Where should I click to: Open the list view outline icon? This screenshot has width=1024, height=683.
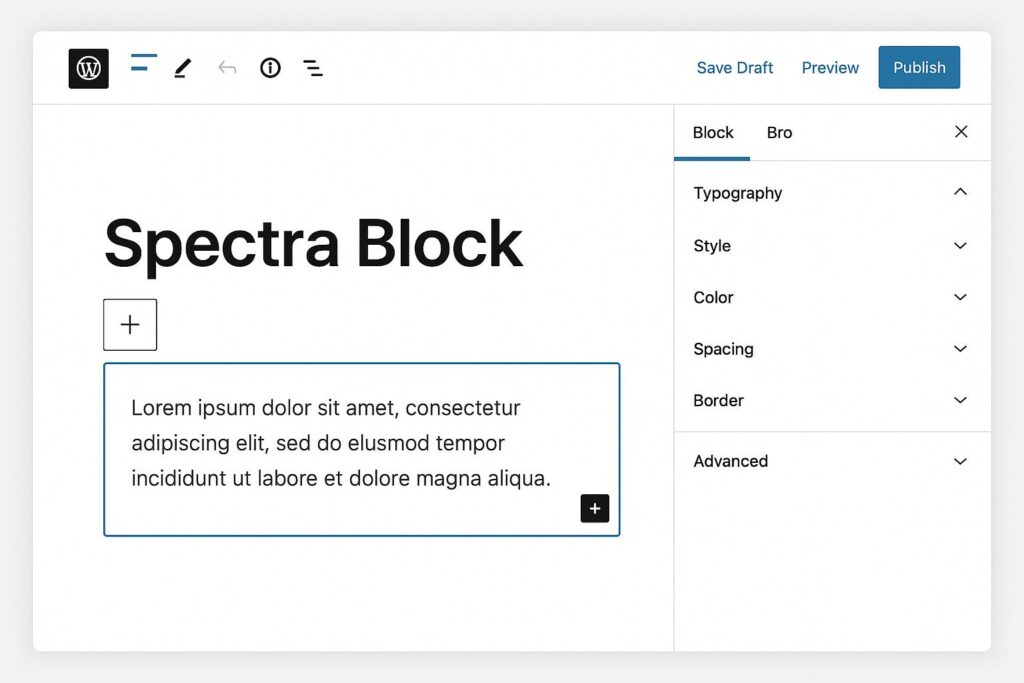[x=313, y=68]
